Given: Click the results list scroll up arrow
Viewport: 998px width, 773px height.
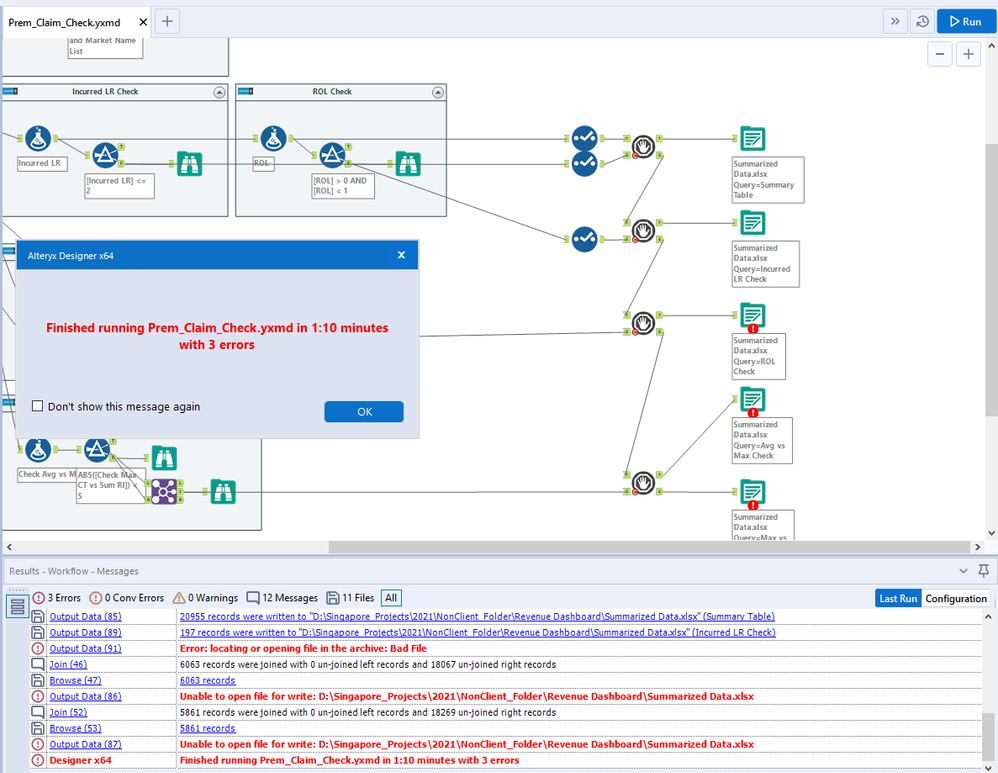Looking at the screenshot, I should [x=988, y=616].
